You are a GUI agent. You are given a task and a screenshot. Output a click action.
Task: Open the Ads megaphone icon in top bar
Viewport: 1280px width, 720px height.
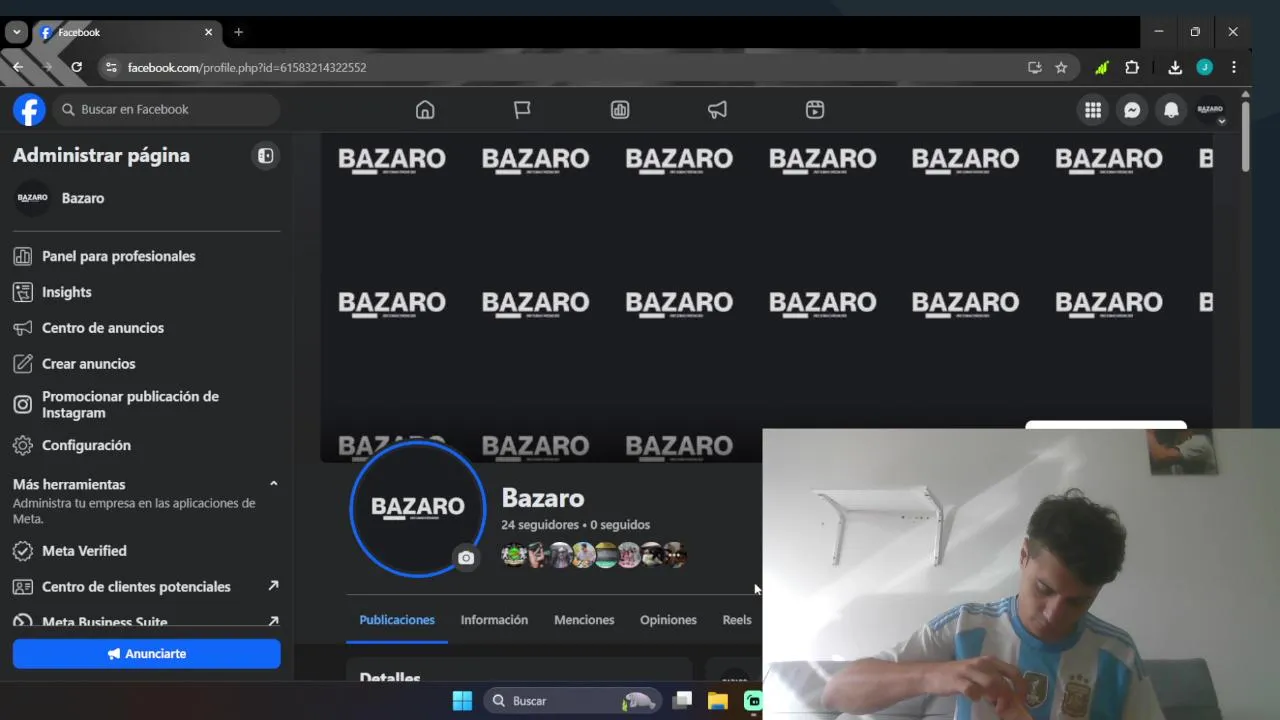click(717, 110)
